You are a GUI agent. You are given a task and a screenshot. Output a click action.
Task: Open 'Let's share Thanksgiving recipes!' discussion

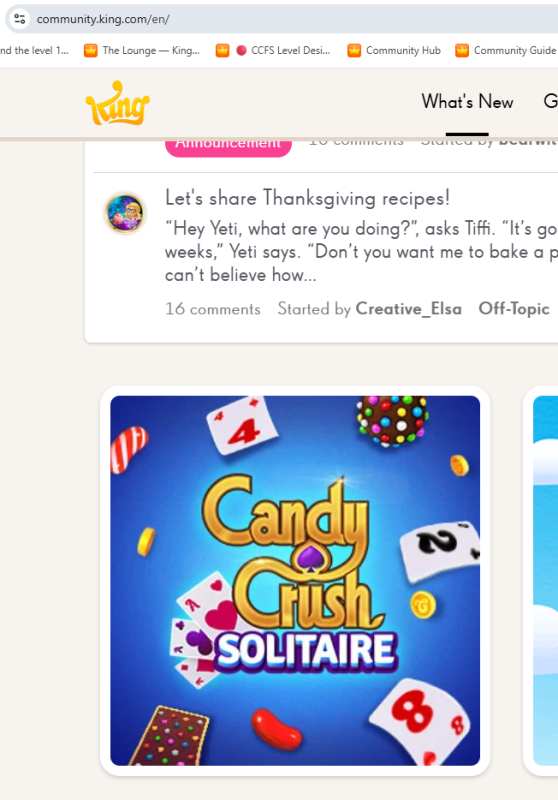(x=308, y=198)
